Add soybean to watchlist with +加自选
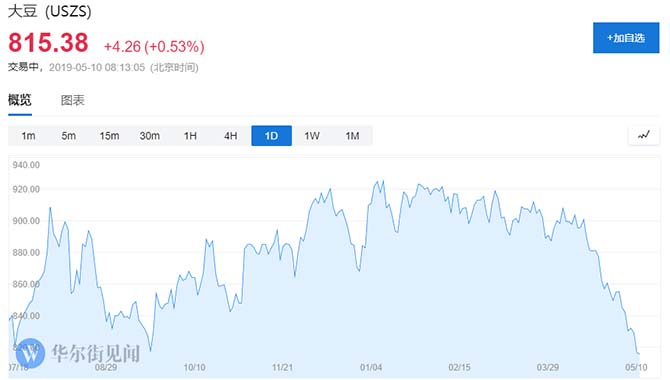 point(626,38)
